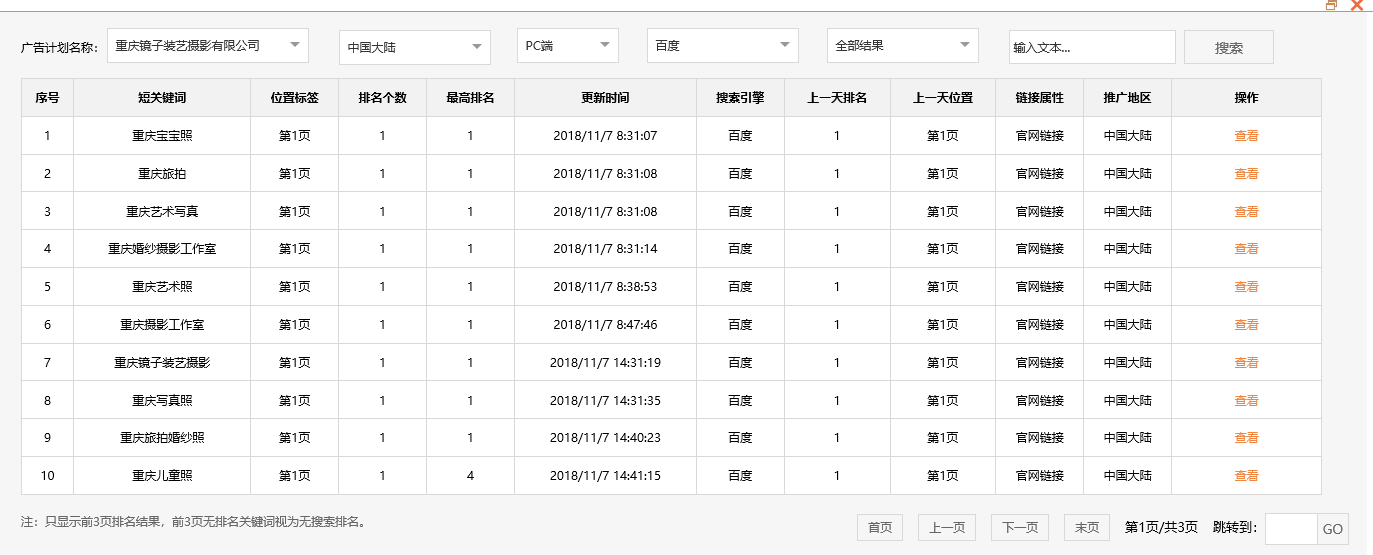The image size is (1373, 555).
Task: Click the 广告计划名称 label
Action: [x=60, y=47]
